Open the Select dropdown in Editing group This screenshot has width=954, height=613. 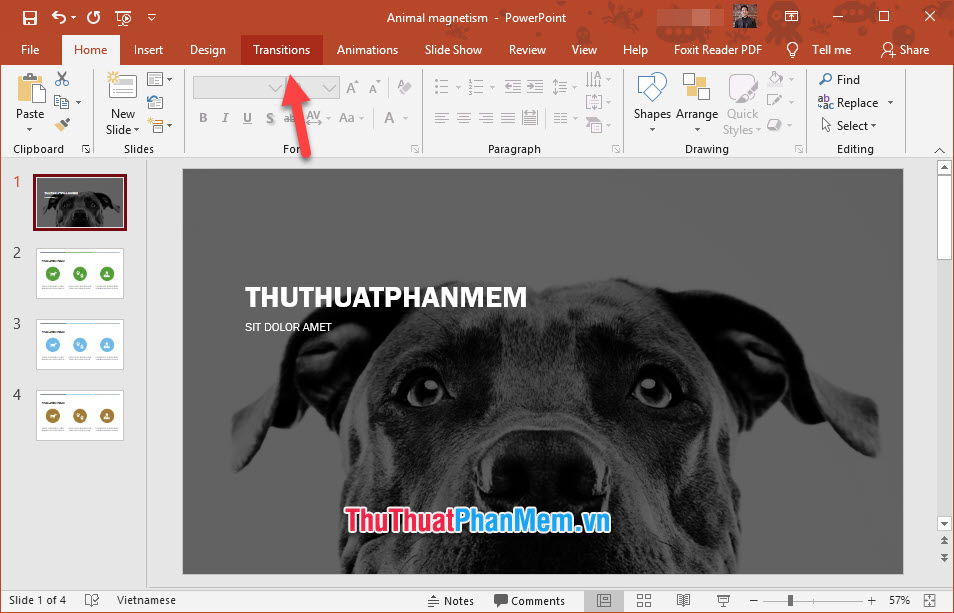coord(854,125)
